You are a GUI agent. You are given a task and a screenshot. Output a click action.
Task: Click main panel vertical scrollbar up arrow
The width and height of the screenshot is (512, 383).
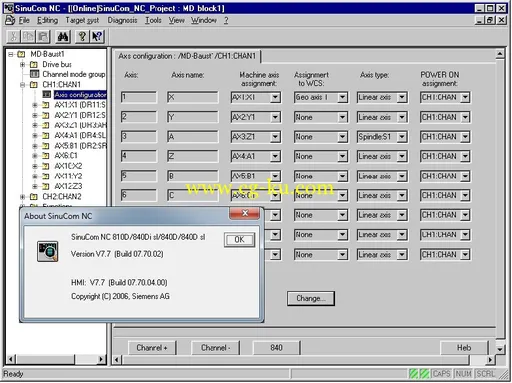coord(500,54)
